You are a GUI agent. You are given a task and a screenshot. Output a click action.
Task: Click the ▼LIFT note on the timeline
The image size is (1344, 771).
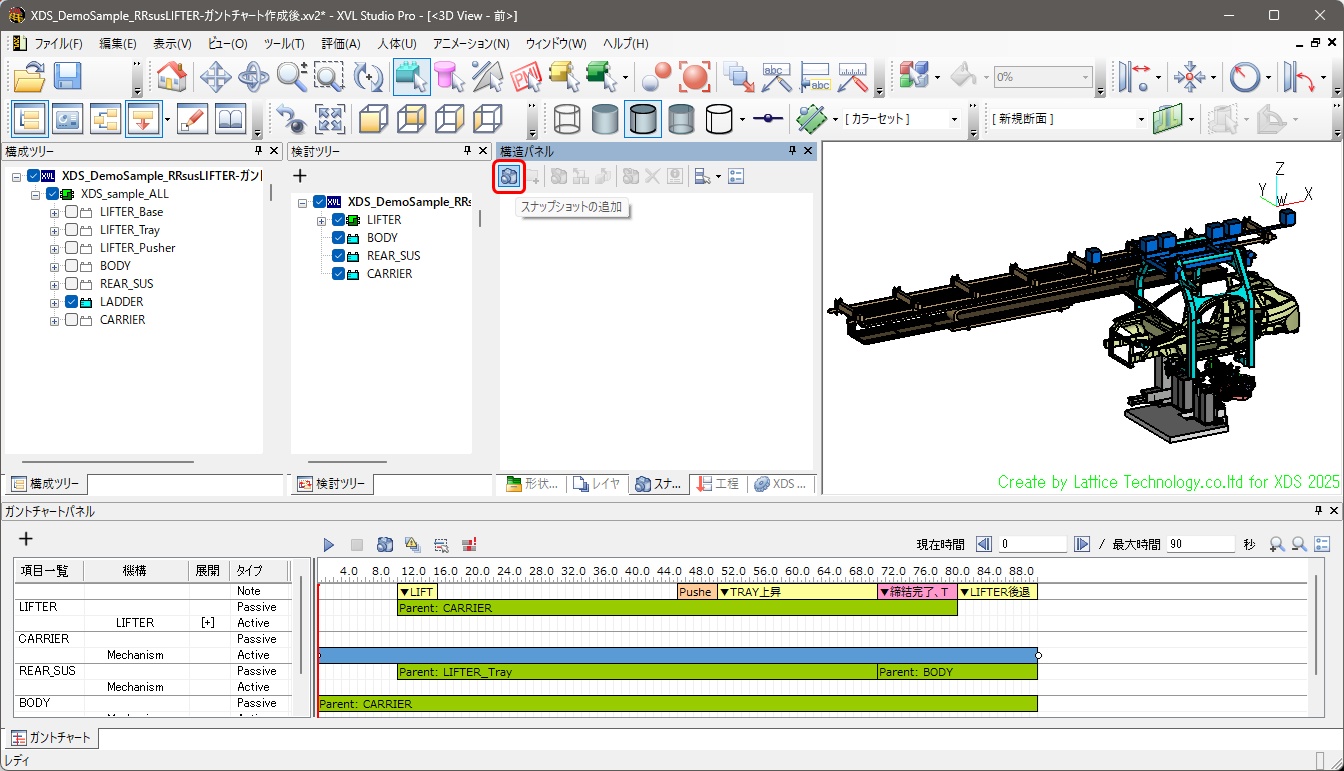[416, 592]
